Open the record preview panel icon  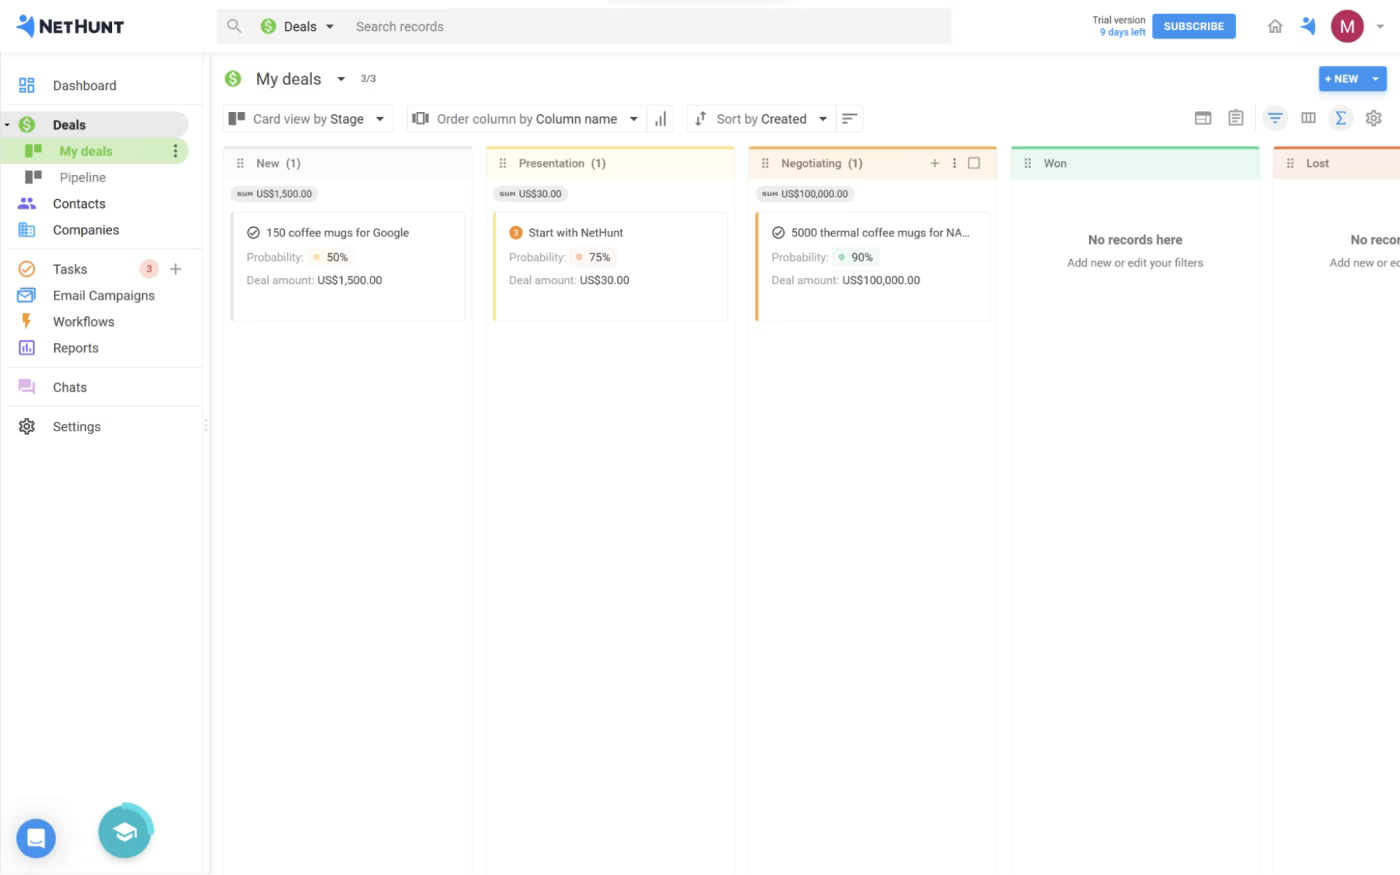(x=1203, y=118)
